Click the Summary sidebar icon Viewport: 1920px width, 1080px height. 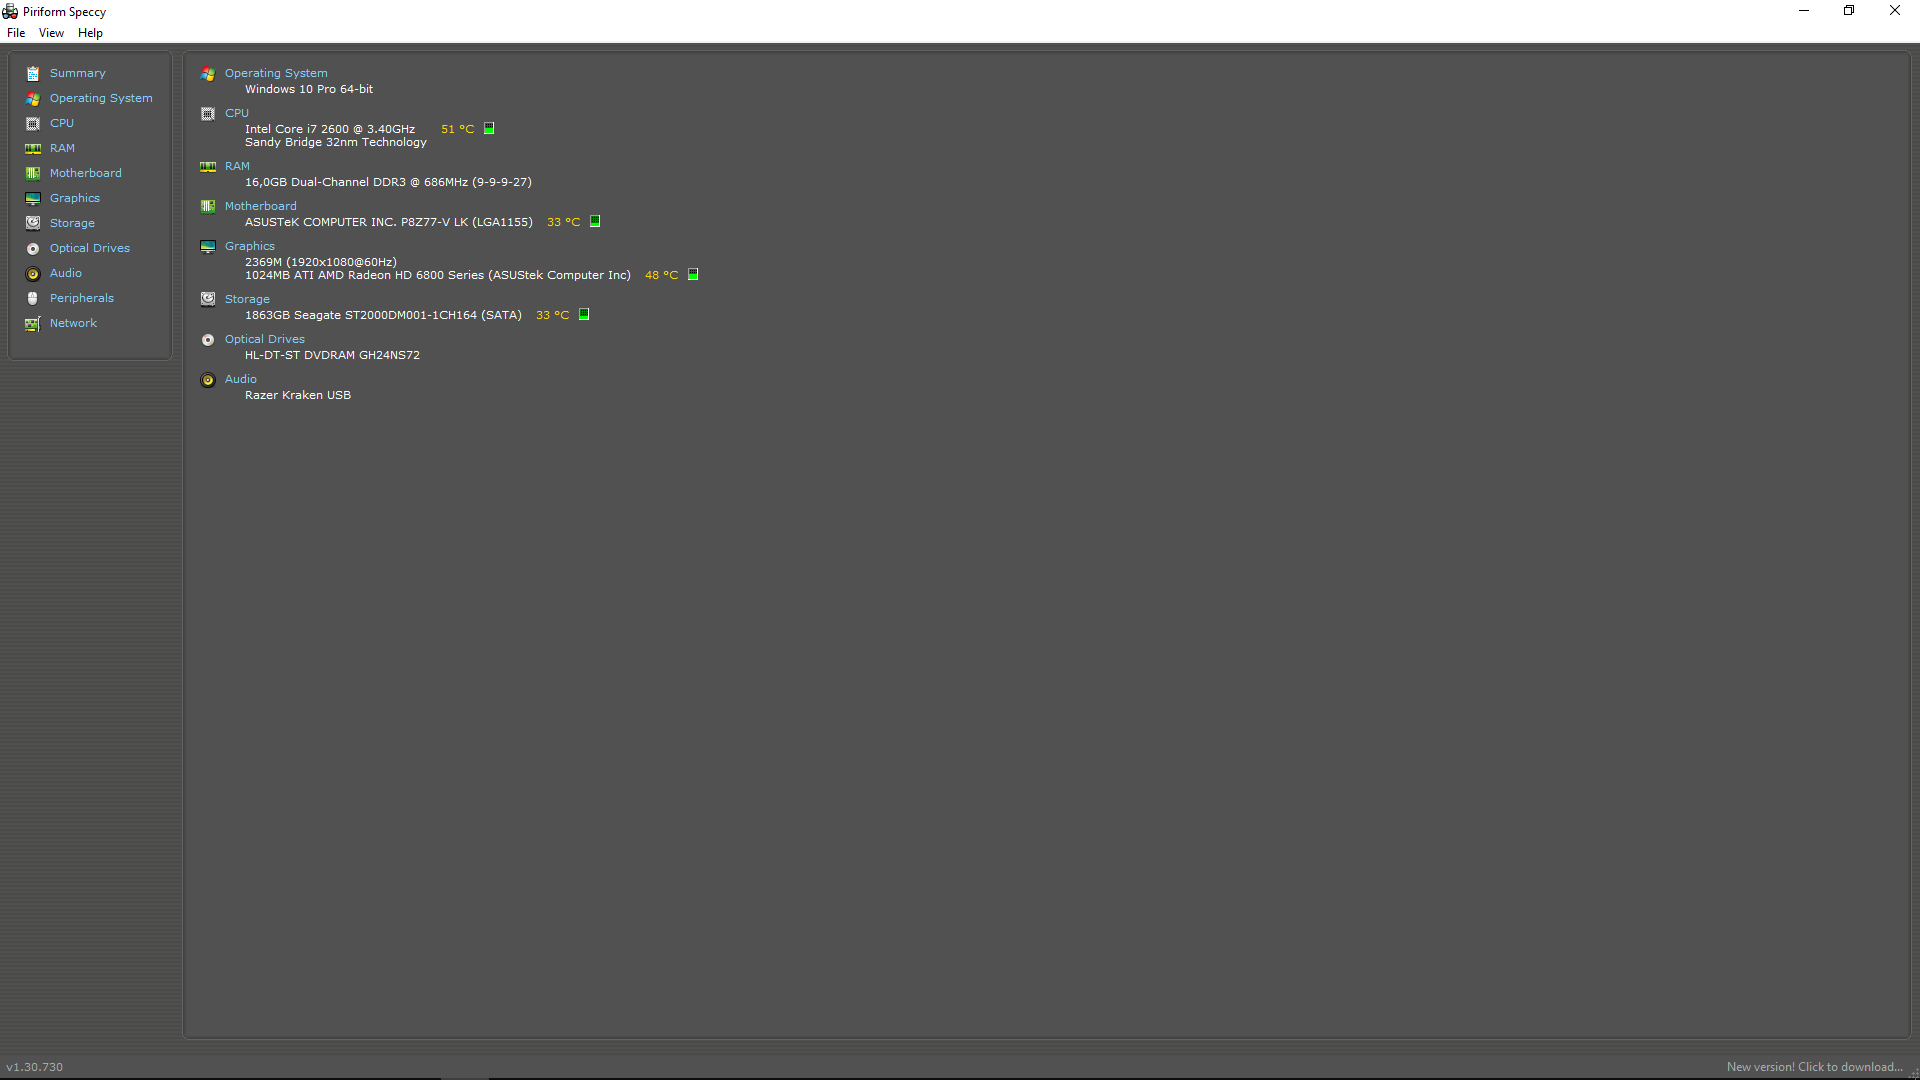pos(33,74)
